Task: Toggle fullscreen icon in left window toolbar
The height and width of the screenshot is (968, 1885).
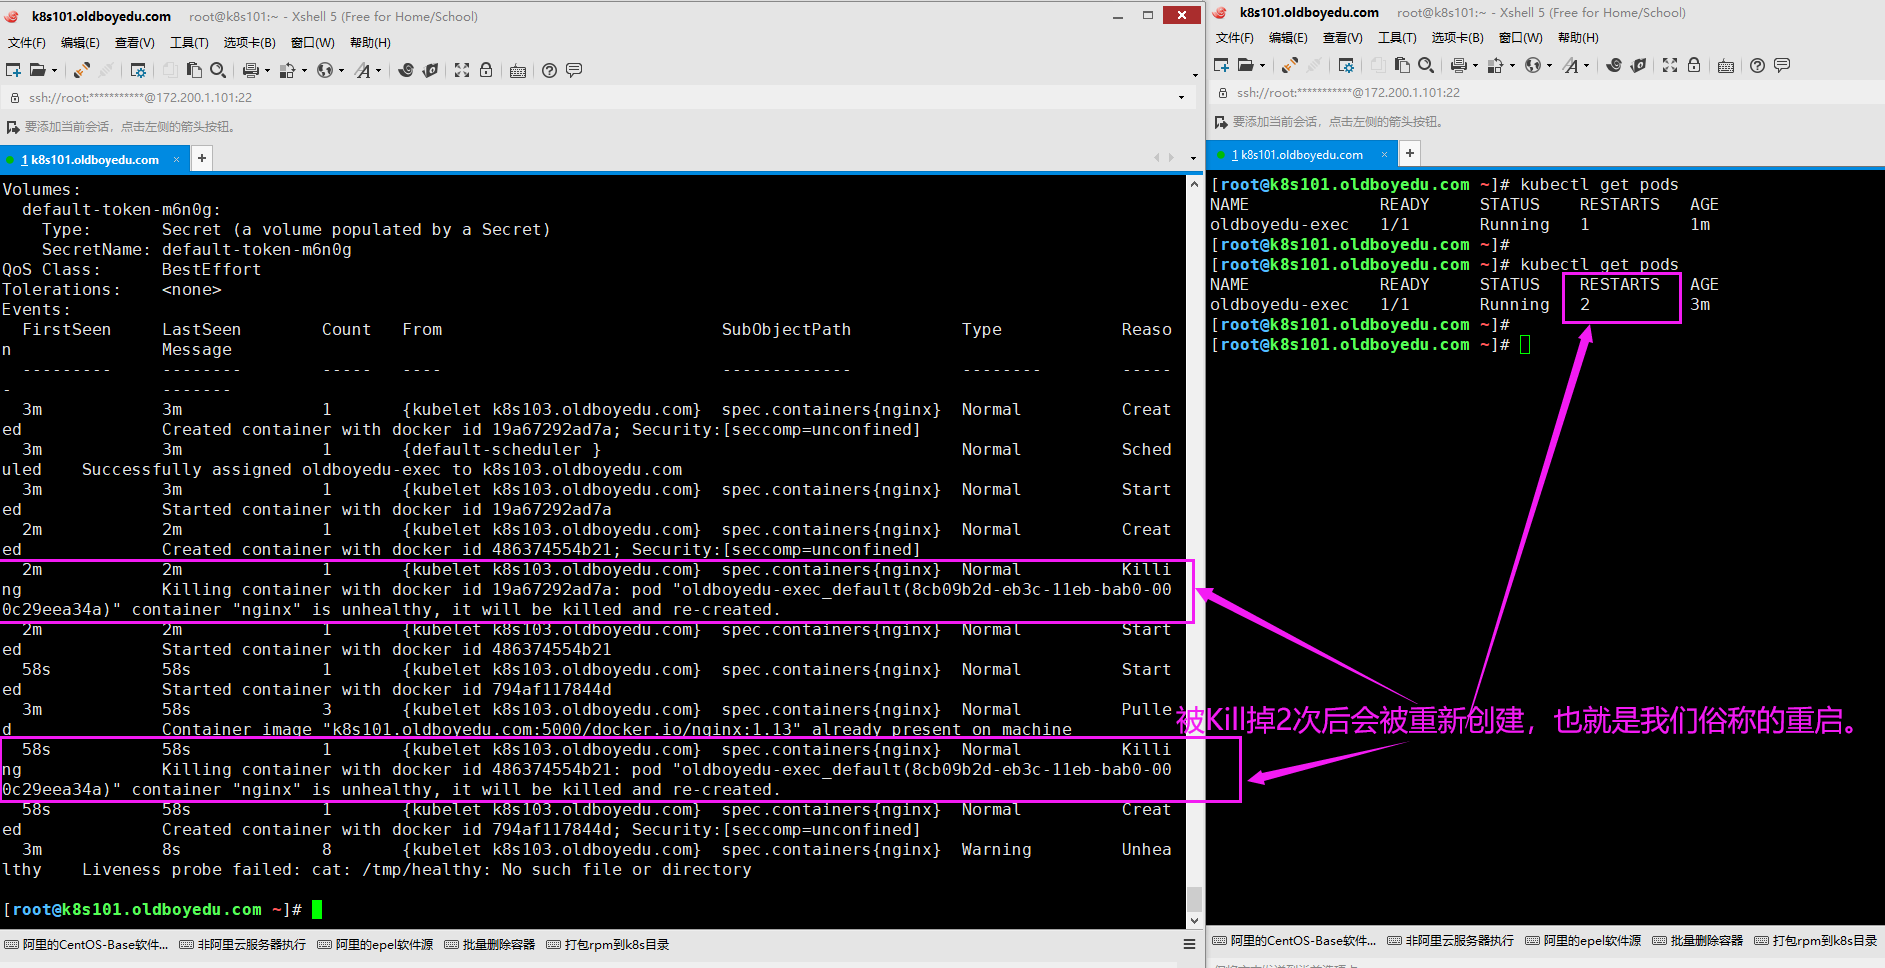Action: [x=461, y=70]
